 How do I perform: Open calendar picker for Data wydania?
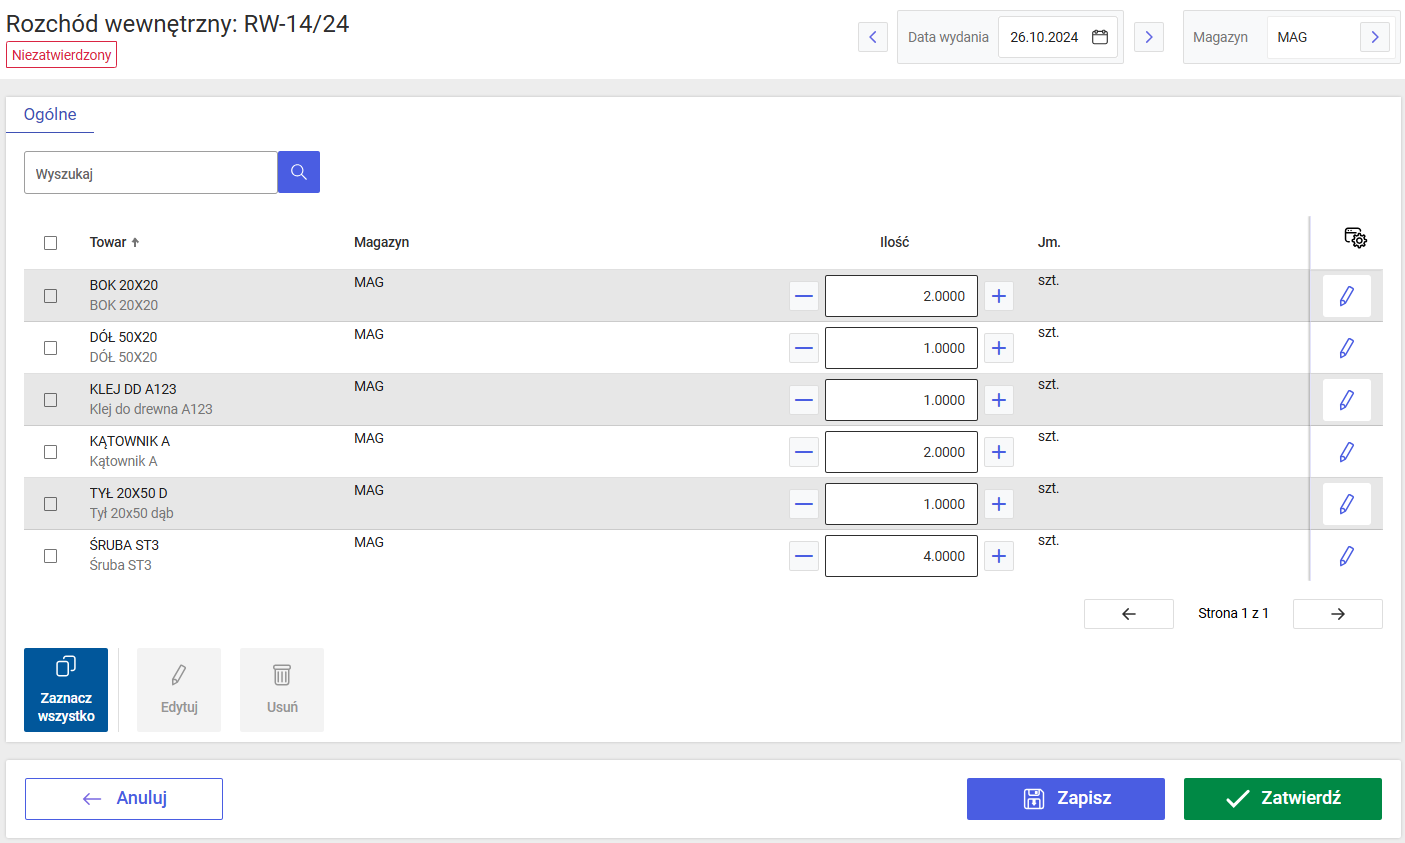(x=1100, y=37)
